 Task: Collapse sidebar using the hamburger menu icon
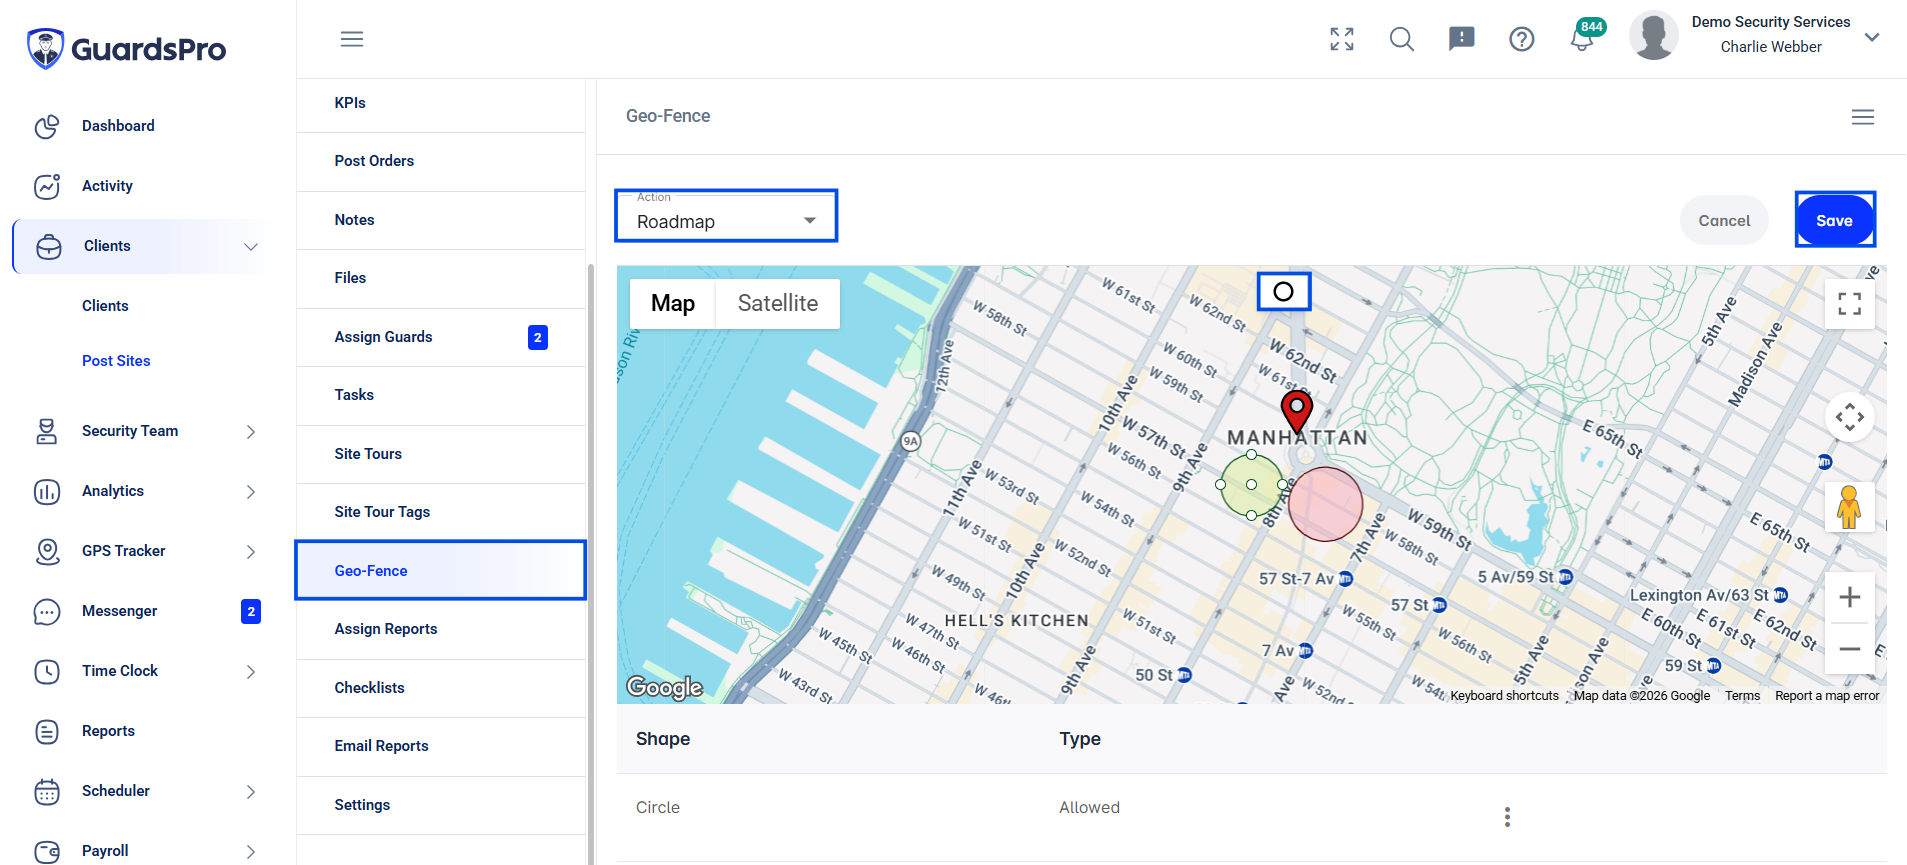point(352,39)
